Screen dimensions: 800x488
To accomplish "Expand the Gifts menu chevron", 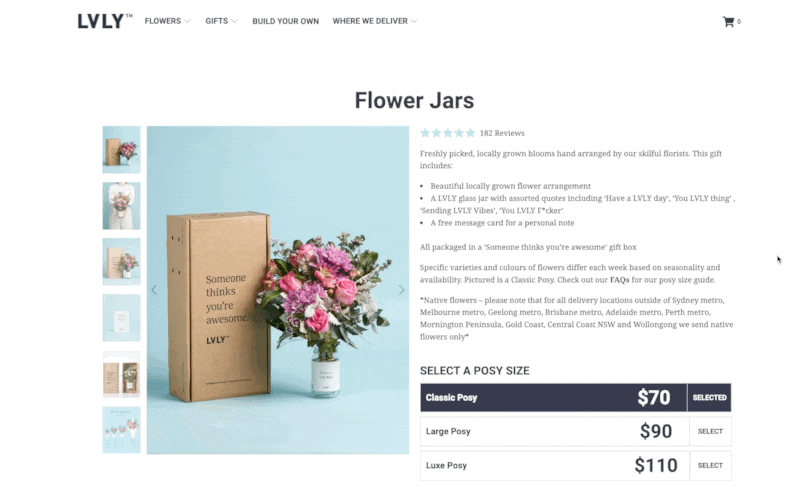I will (x=235, y=21).
